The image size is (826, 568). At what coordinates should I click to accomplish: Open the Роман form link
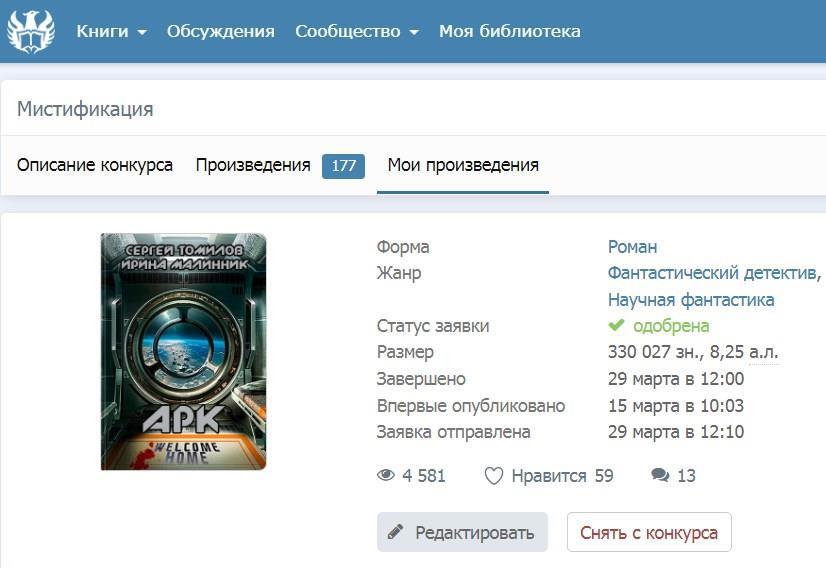(632, 247)
